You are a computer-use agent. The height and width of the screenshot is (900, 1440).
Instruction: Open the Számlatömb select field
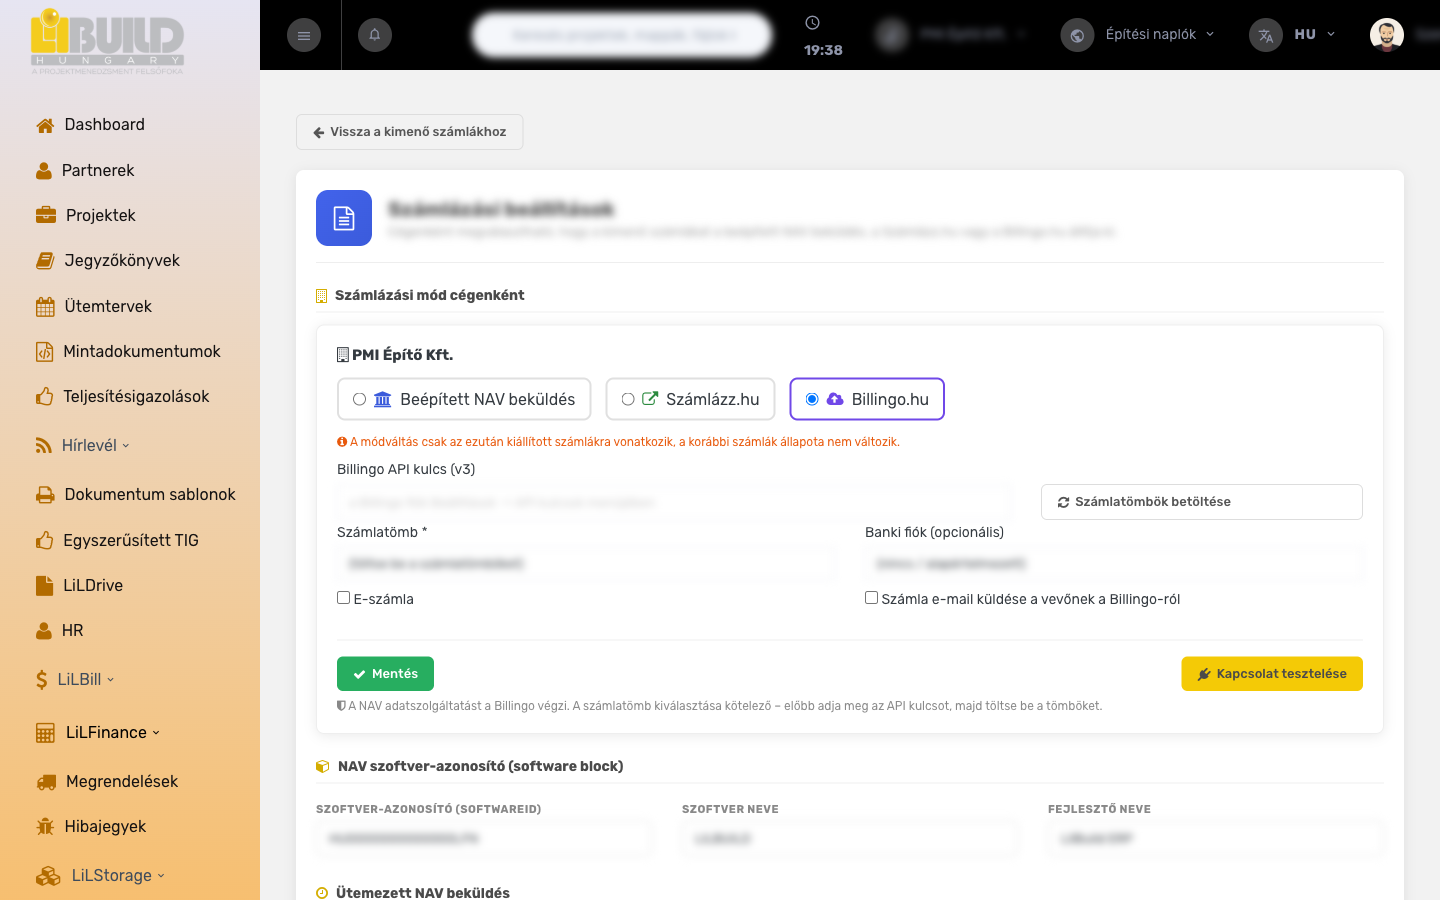coord(586,564)
